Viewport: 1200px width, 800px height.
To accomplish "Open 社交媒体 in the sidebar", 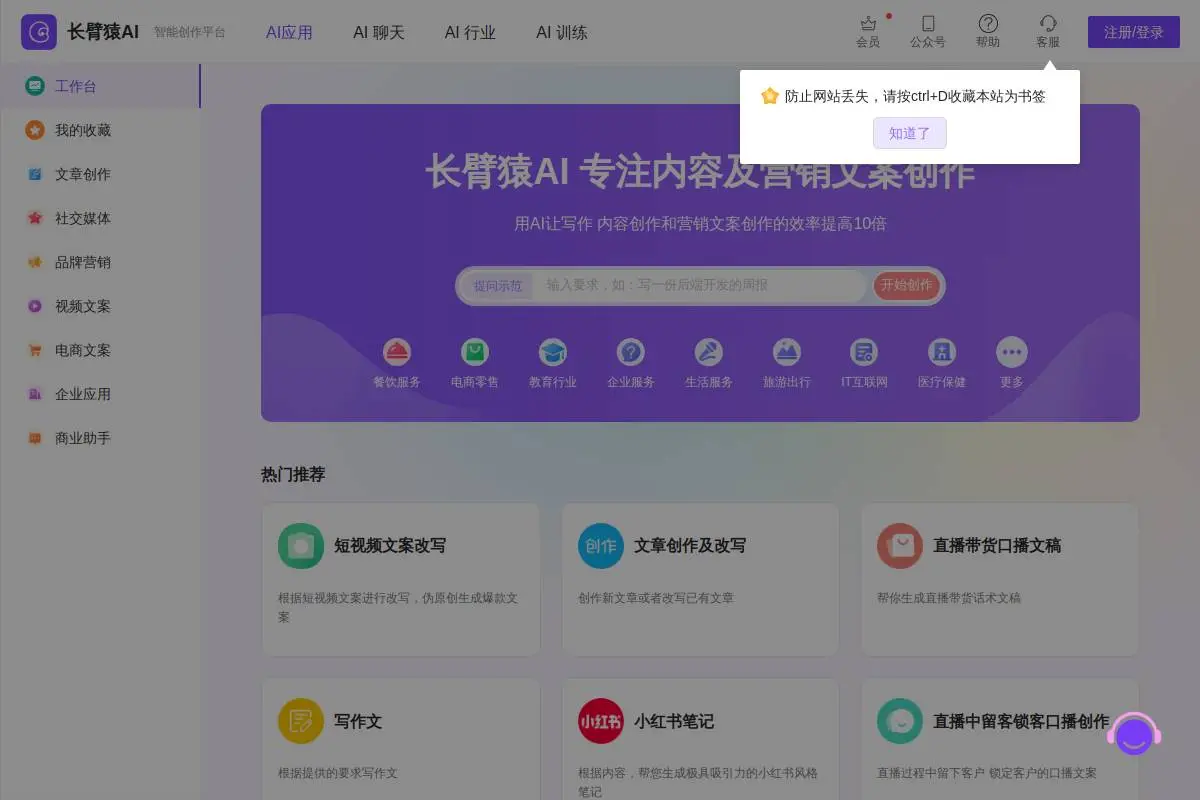I will click(x=100, y=218).
